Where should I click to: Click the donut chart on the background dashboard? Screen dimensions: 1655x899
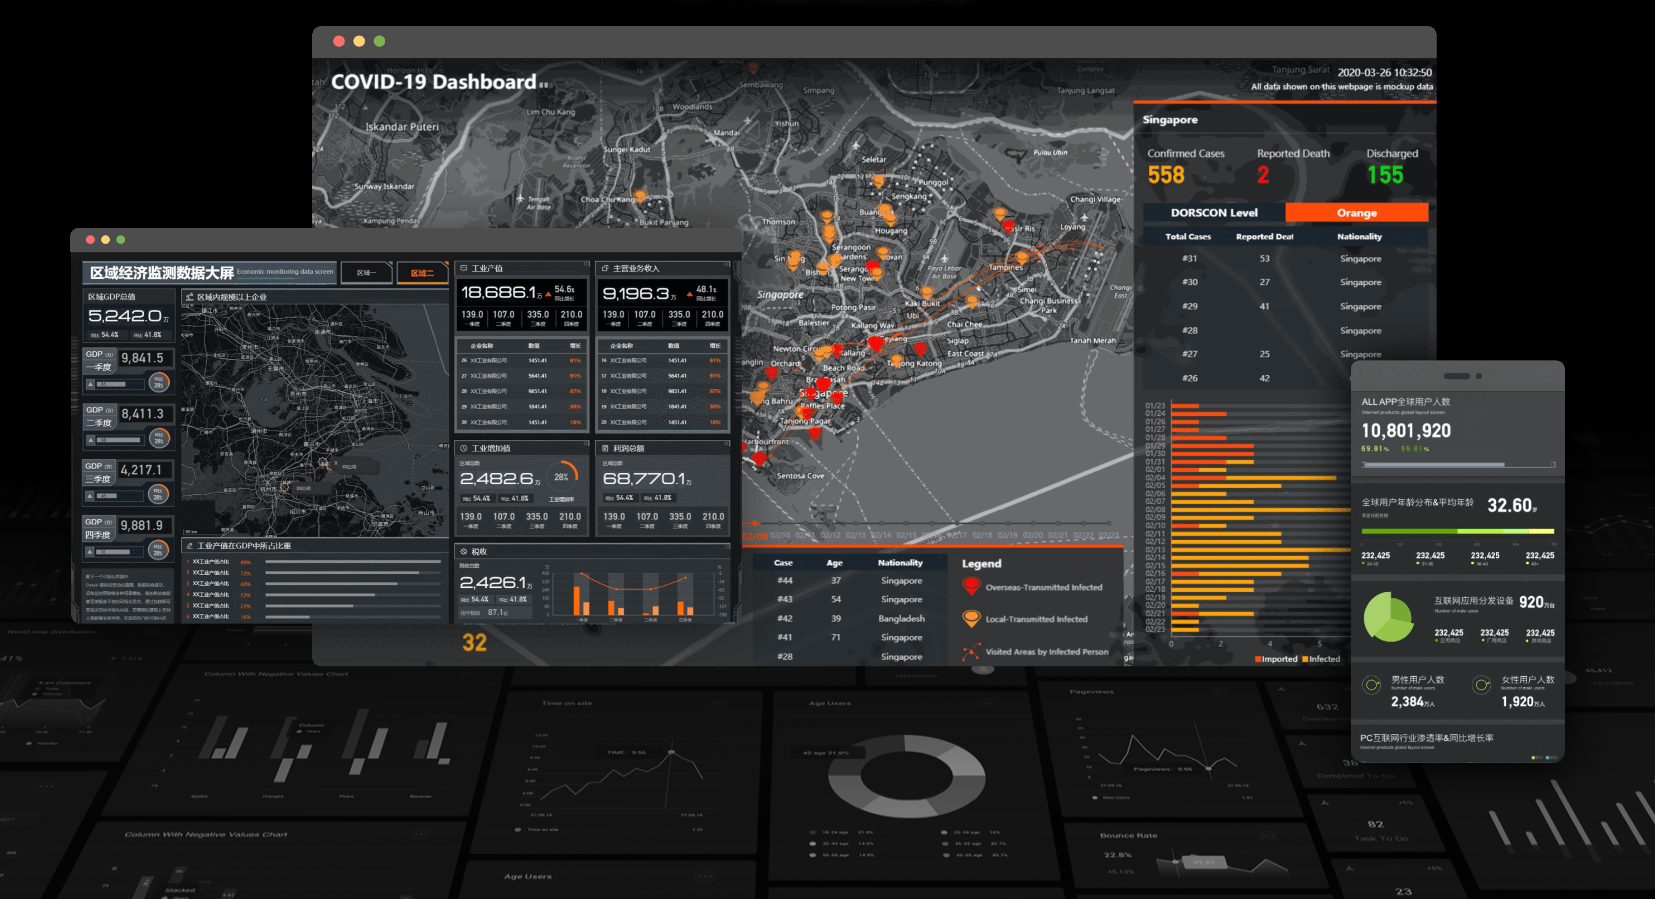pyautogui.click(x=908, y=776)
